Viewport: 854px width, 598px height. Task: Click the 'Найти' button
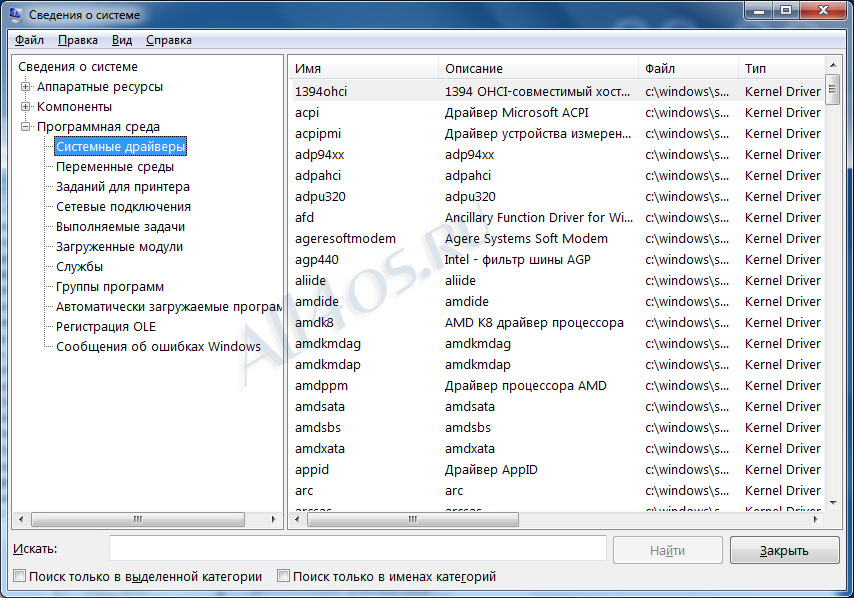pyautogui.click(x=668, y=551)
